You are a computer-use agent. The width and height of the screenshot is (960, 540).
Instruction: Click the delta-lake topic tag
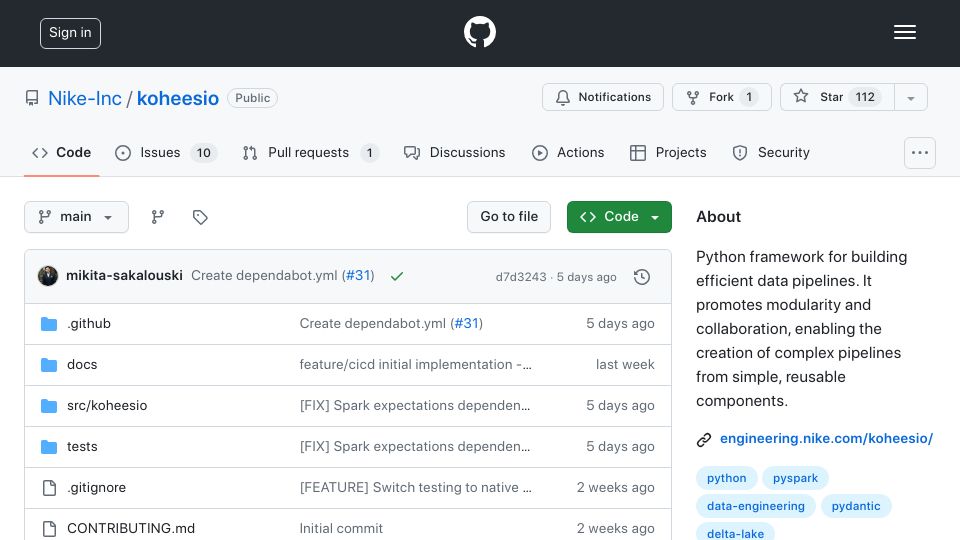pos(735,533)
